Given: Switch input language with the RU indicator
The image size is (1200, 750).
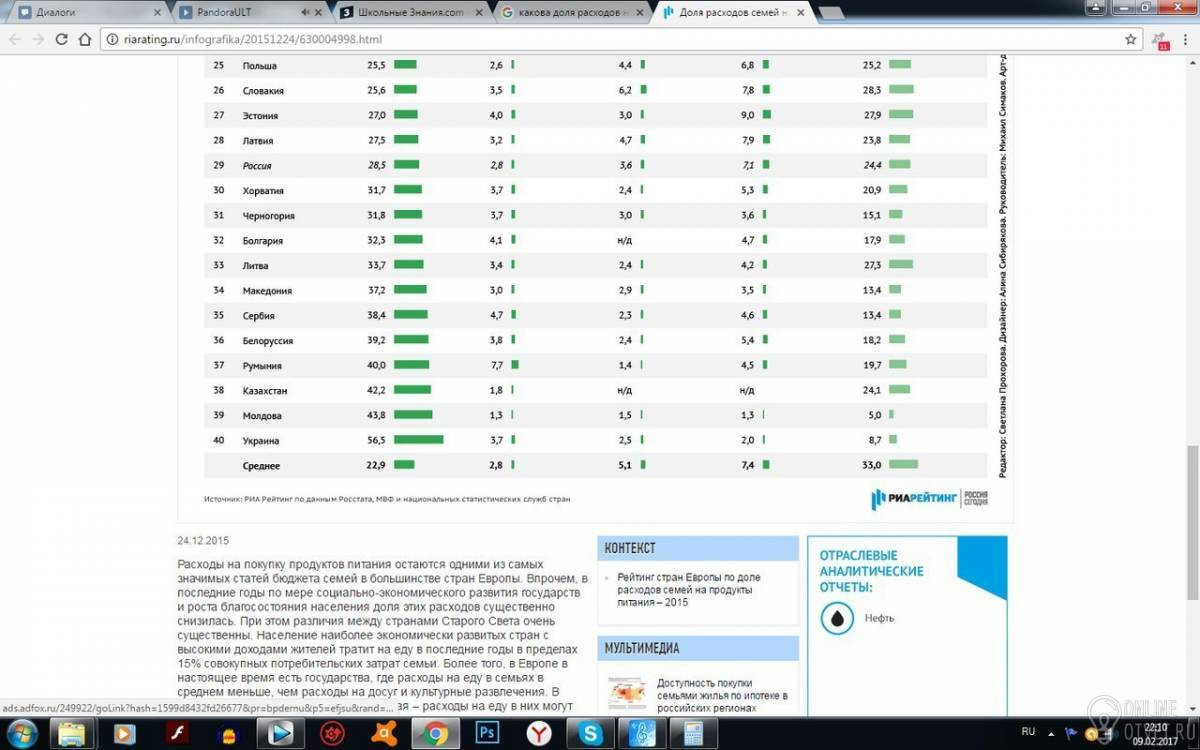Looking at the screenshot, I should (1029, 731).
